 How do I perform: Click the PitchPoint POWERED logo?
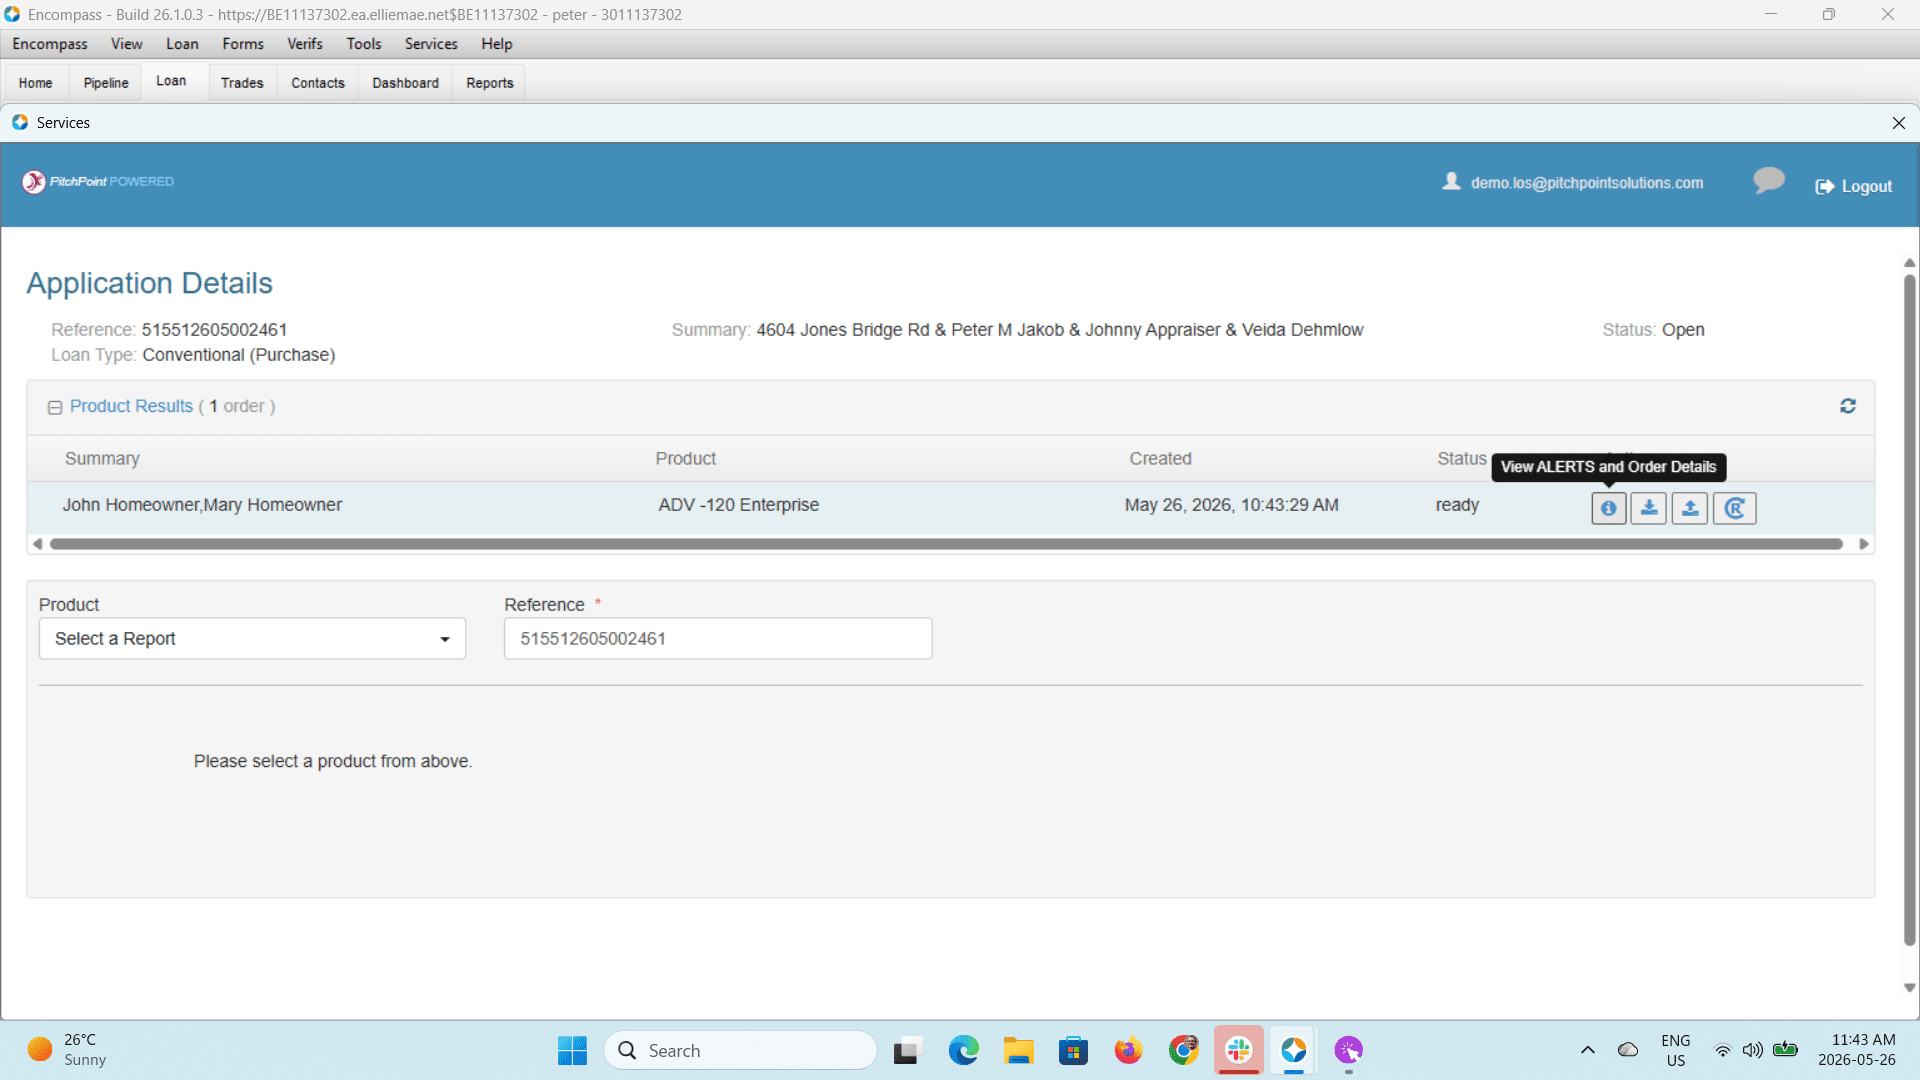(x=98, y=181)
